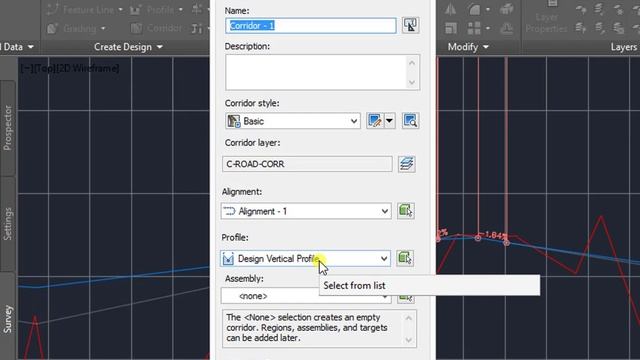Image resolution: width=640 pixels, height=360 pixels.
Task: Click the Corridor tool icon in ribbon
Action: [x=136, y=29]
